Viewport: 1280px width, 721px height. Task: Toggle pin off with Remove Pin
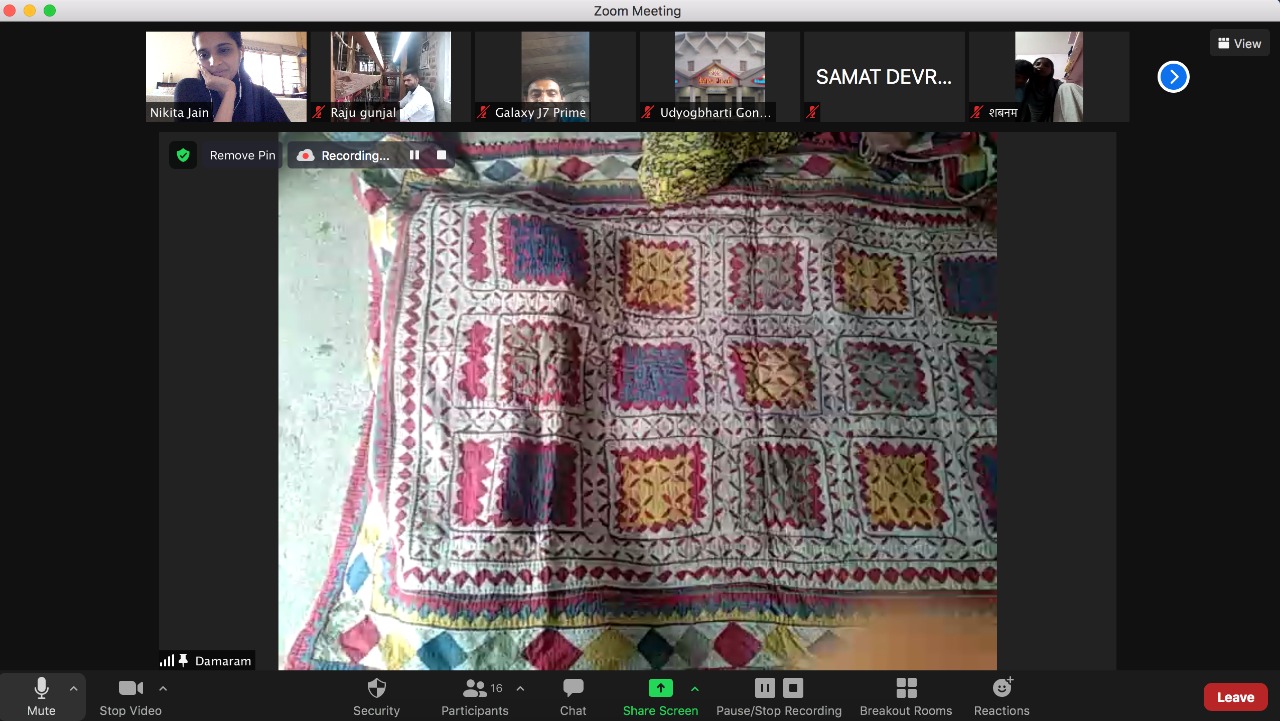[x=242, y=155]
